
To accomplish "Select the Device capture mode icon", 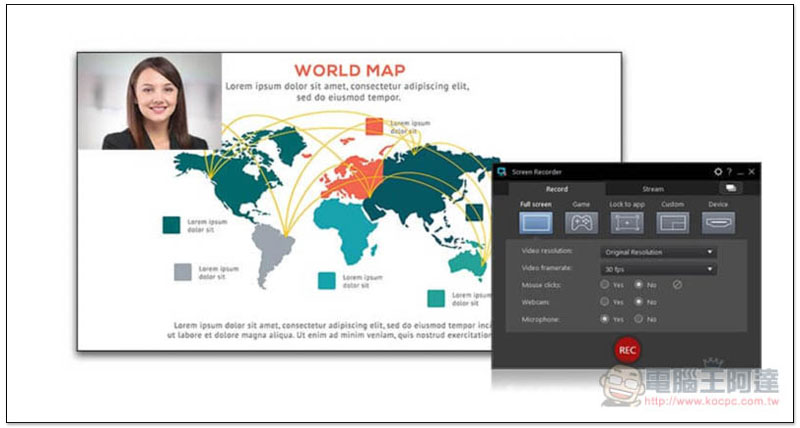I will point(718,223).
